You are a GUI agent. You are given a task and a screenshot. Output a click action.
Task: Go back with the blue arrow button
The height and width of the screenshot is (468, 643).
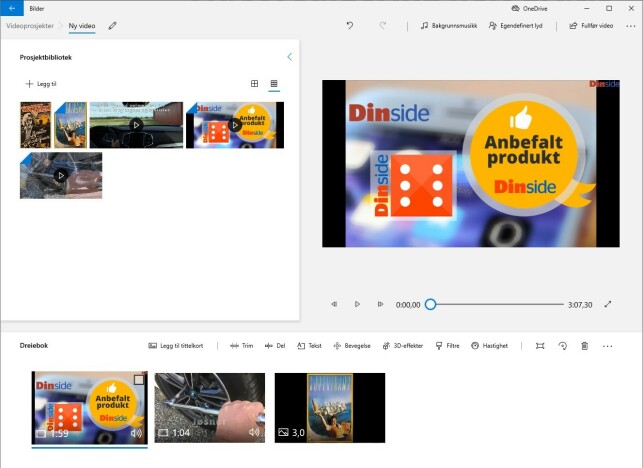click(12, 8)
